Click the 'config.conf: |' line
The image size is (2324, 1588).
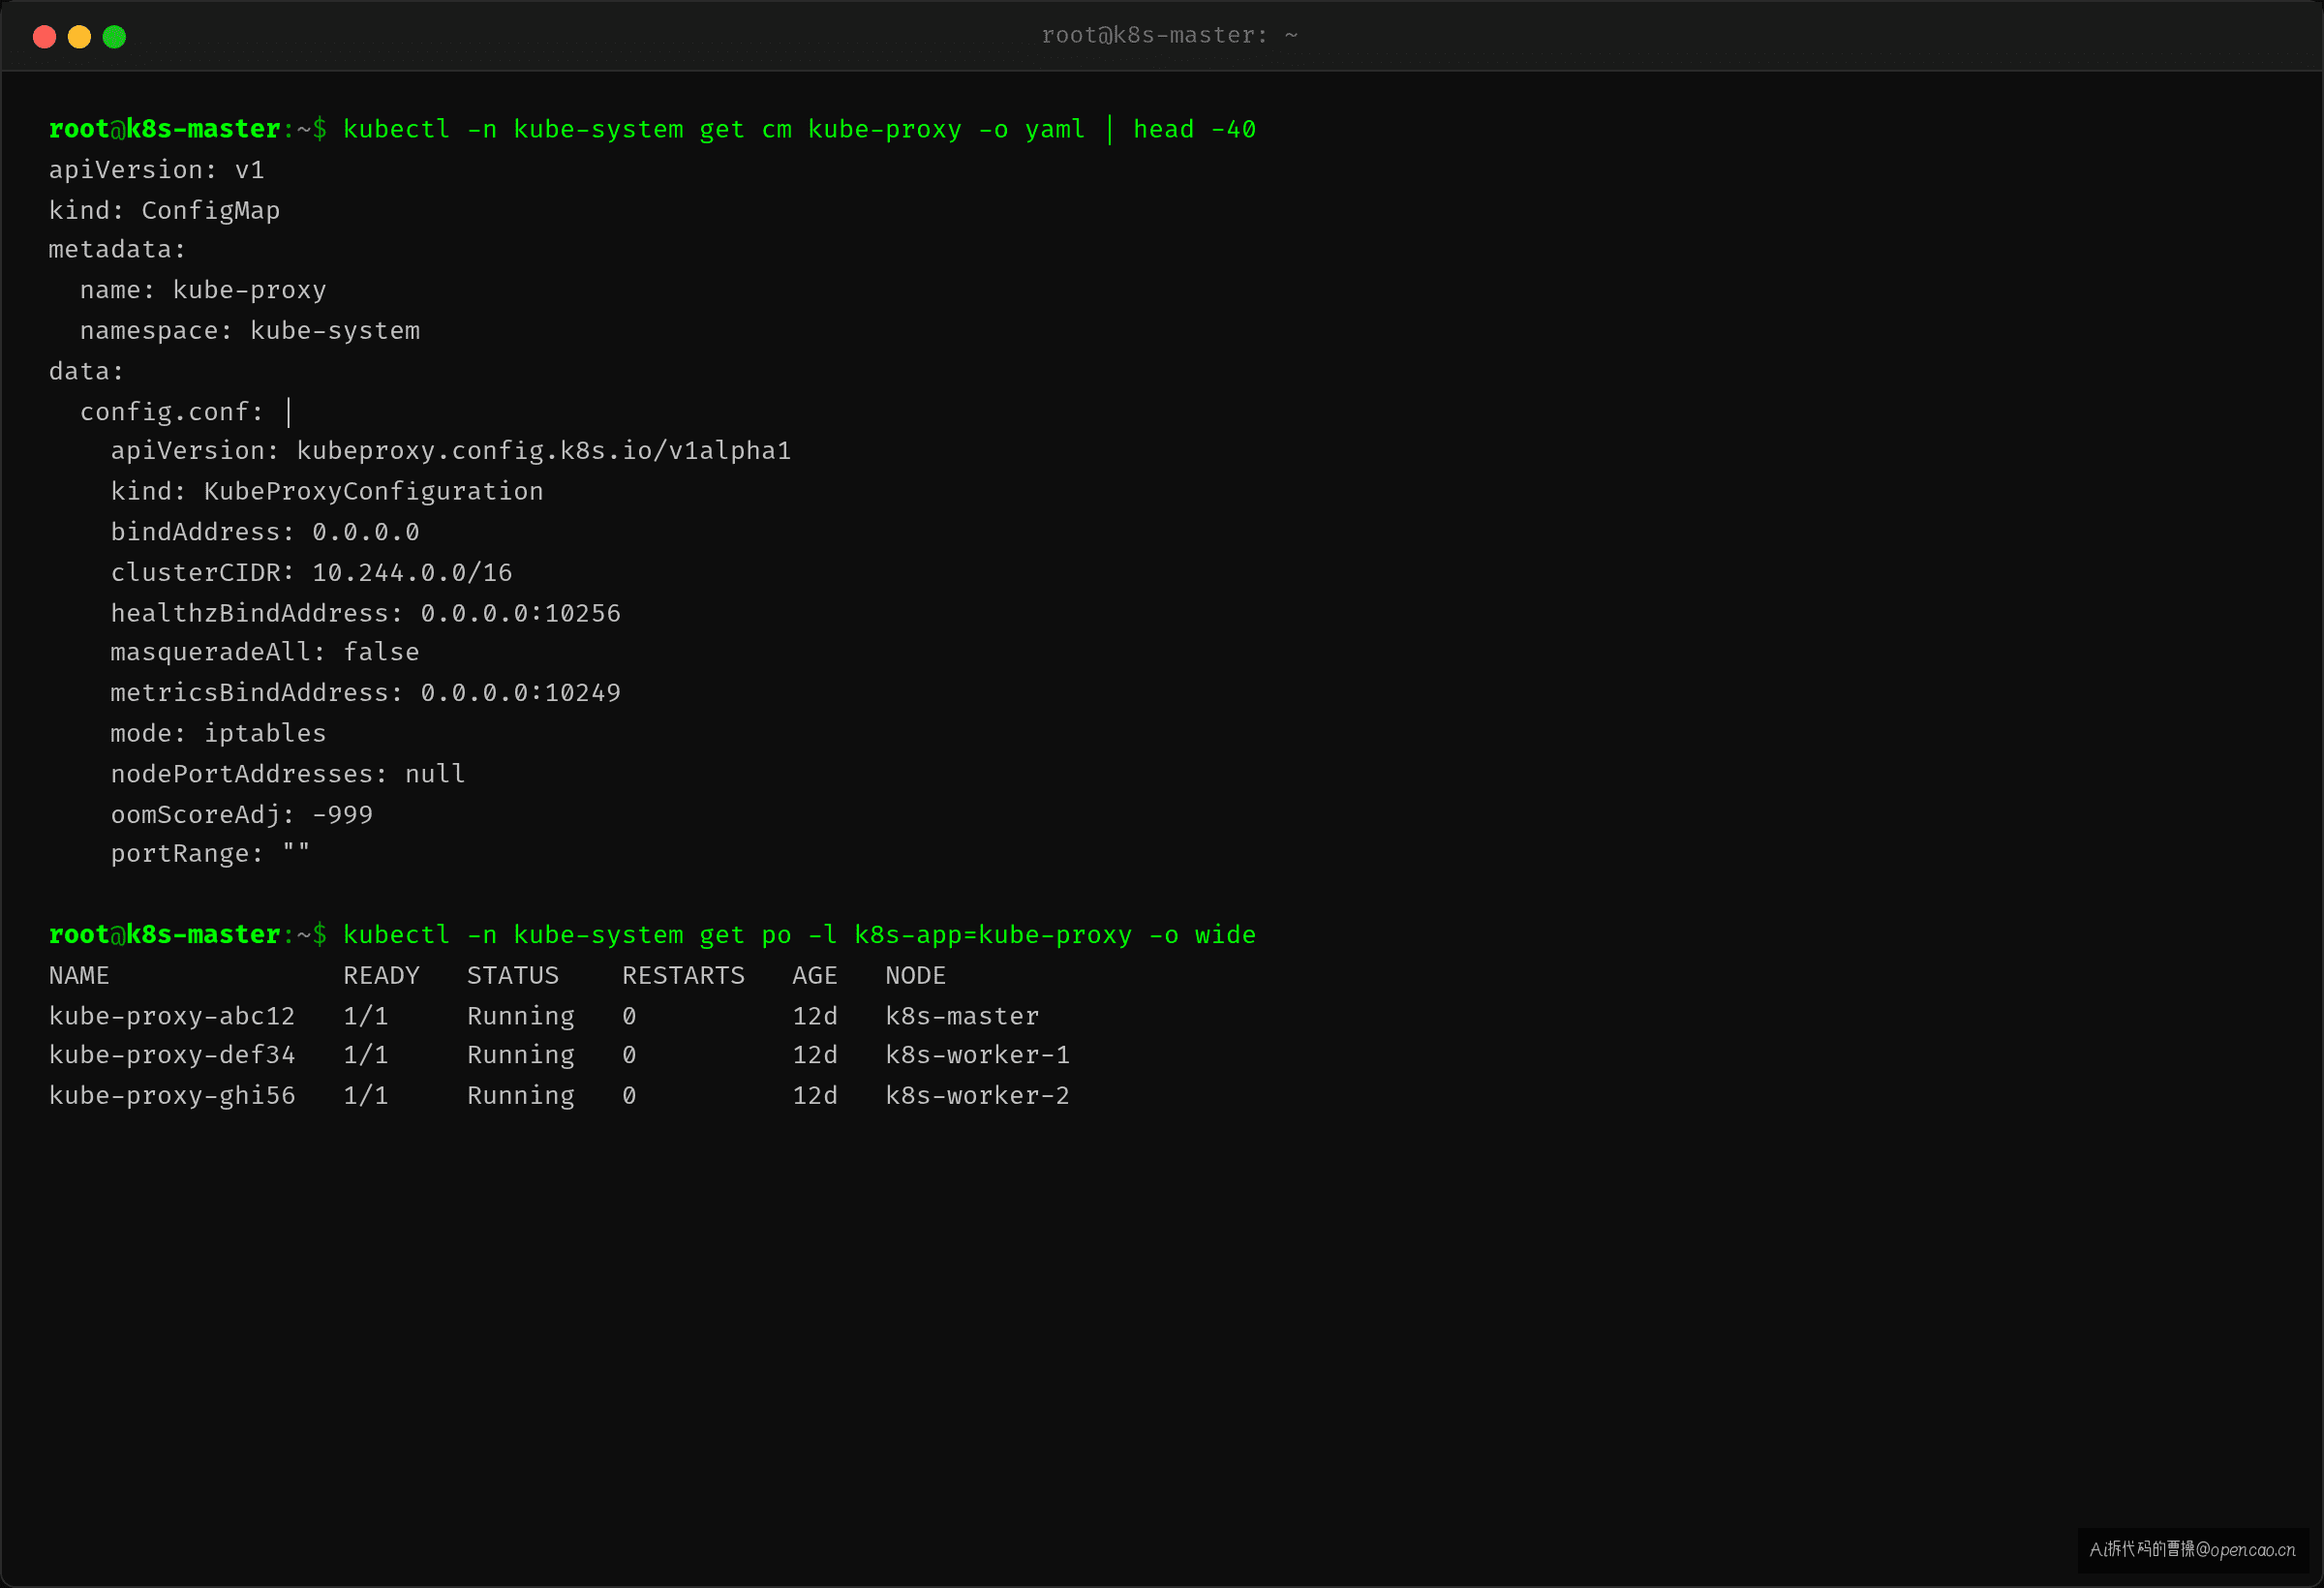[x=187, y=411]
